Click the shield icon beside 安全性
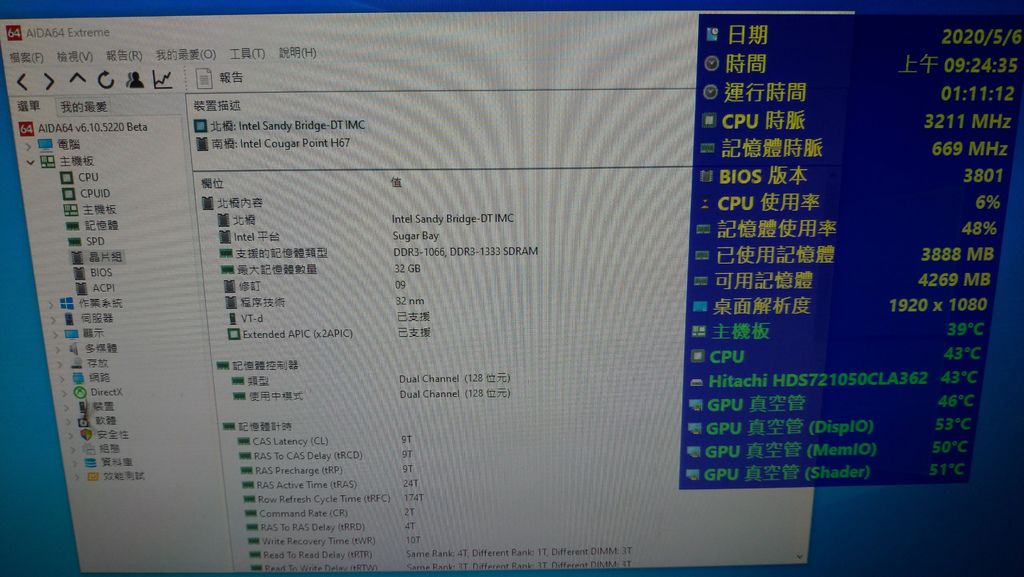This screenshot has height=577, width=1024. [x=86, y=434]
